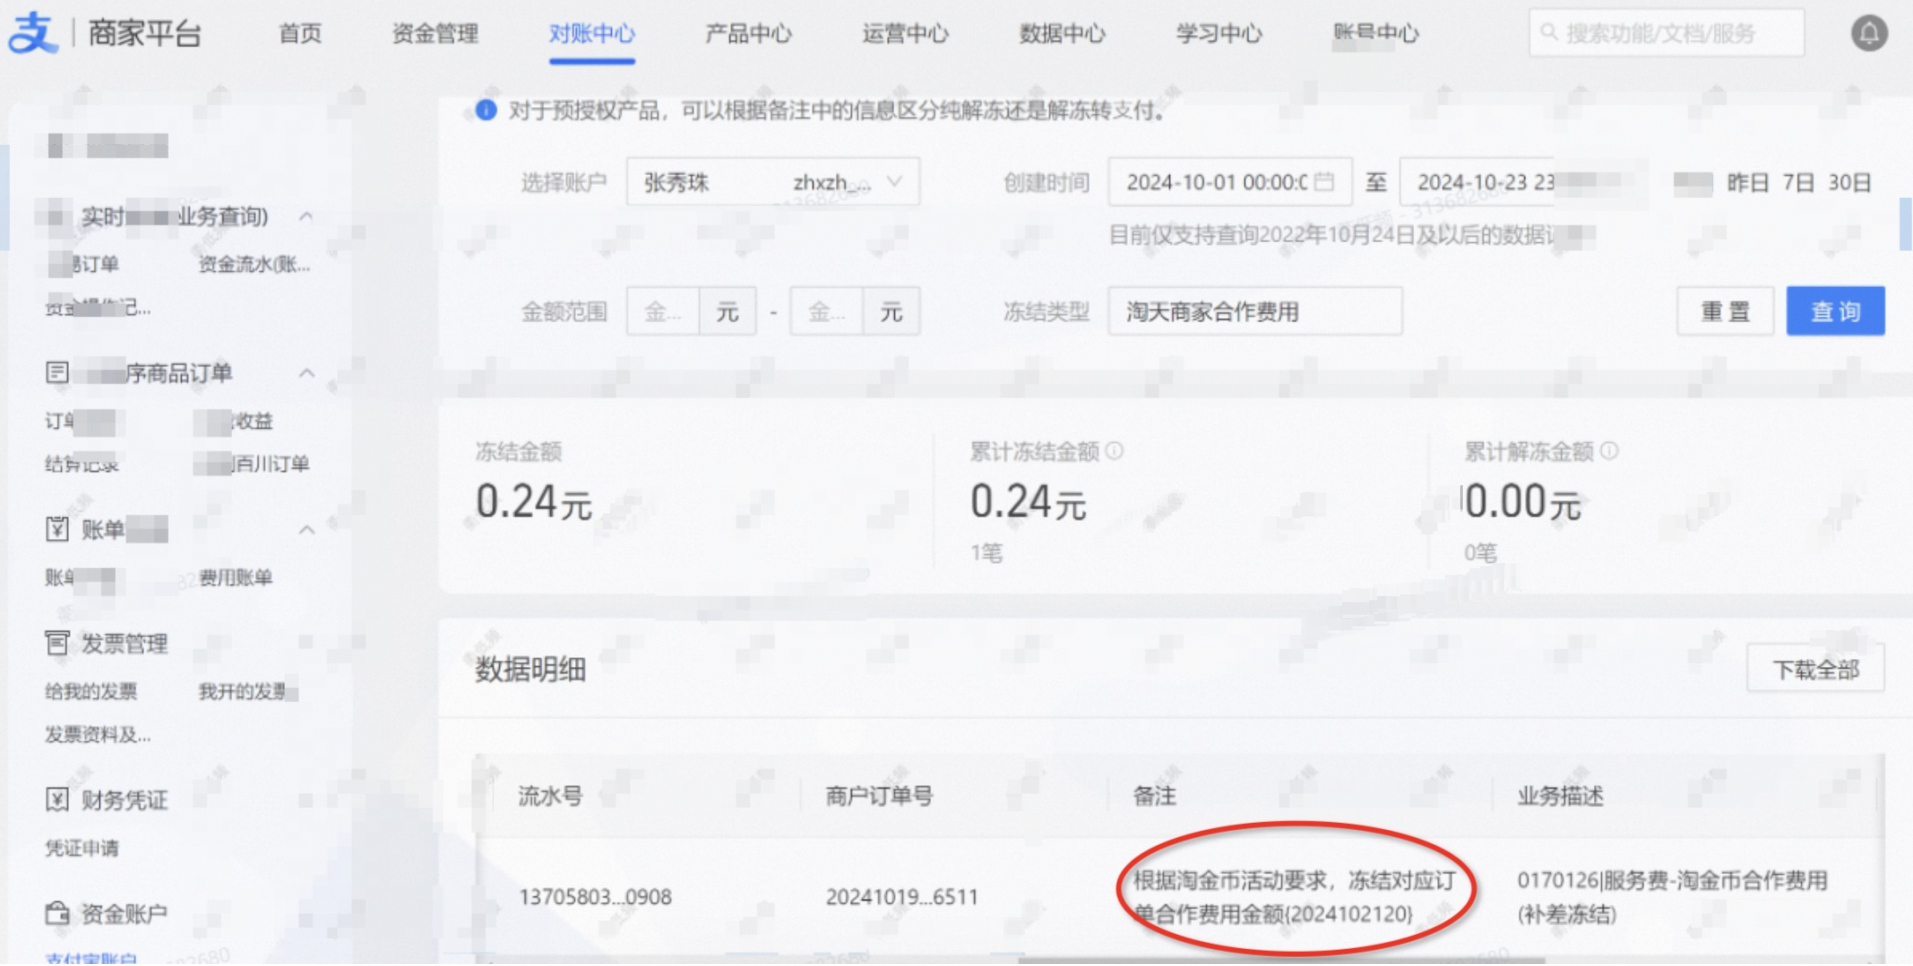
Task: Open 百川订单 in sidebar
Action: click(x=270, y=464)
